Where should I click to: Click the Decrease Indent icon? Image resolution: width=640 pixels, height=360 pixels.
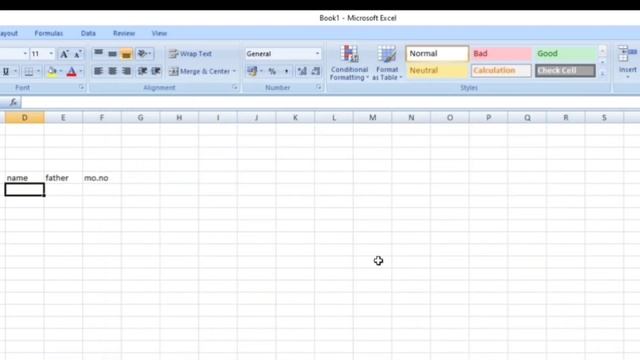[142, 71]
